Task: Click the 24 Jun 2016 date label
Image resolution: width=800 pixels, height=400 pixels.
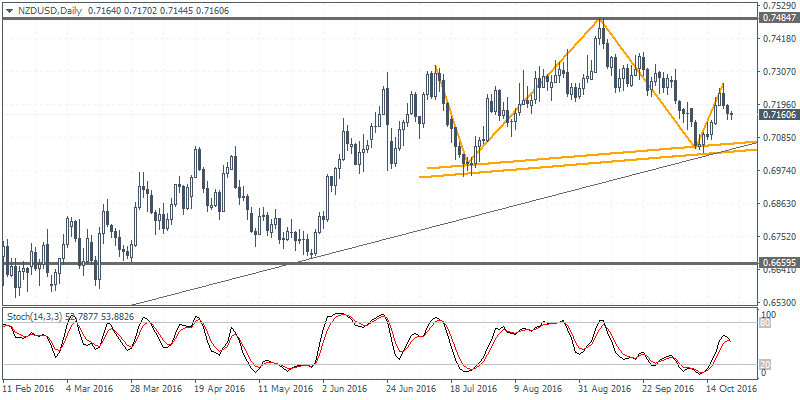Action: click(412, 388)
